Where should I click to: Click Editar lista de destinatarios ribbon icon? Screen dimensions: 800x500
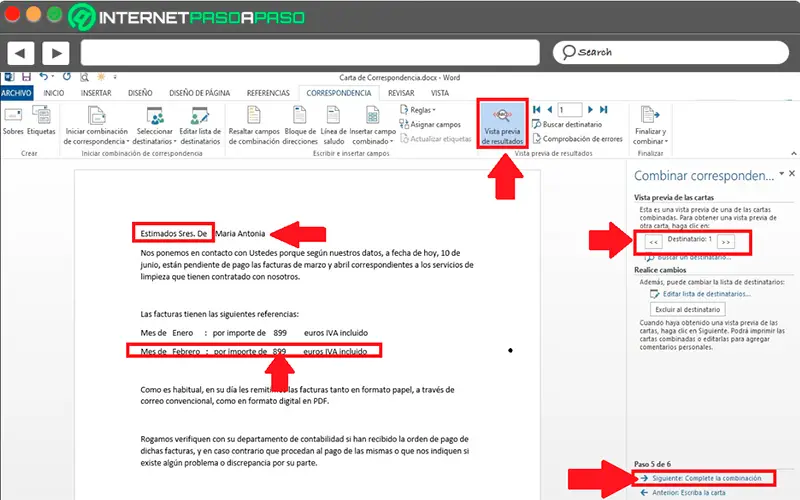[200, 126]
